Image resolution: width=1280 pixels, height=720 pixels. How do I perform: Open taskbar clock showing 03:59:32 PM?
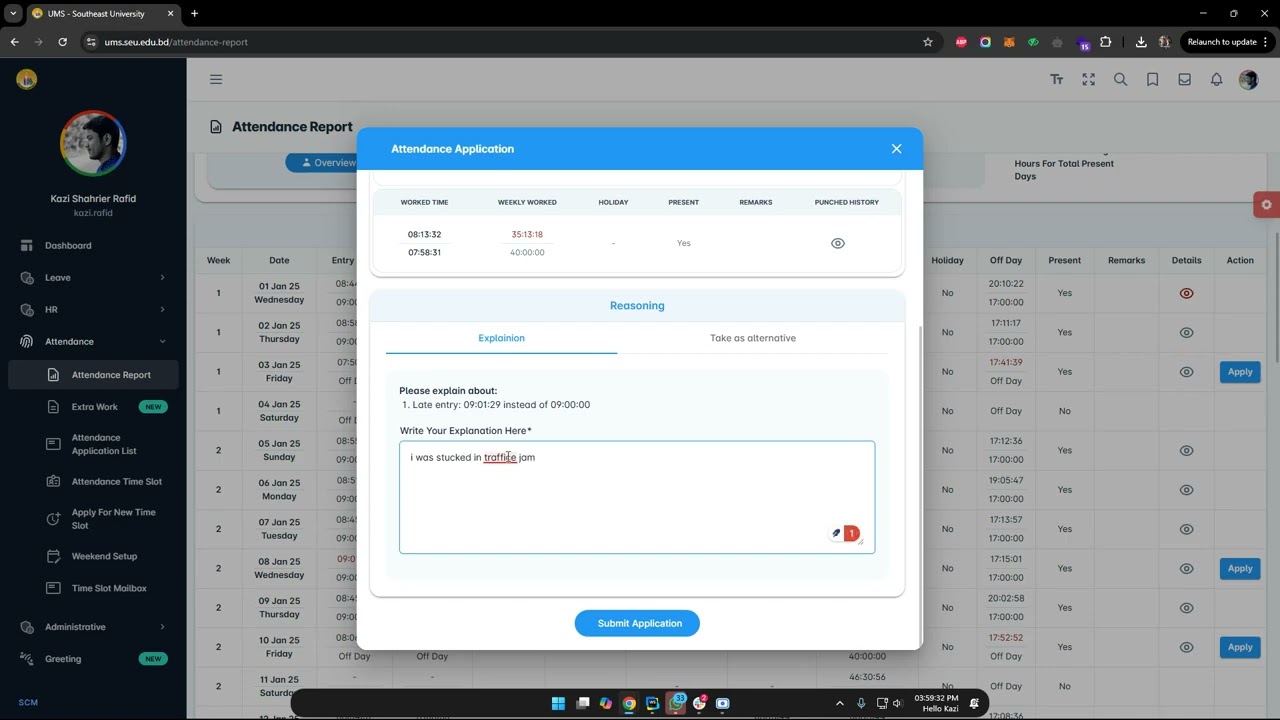[x=936, y=703]
